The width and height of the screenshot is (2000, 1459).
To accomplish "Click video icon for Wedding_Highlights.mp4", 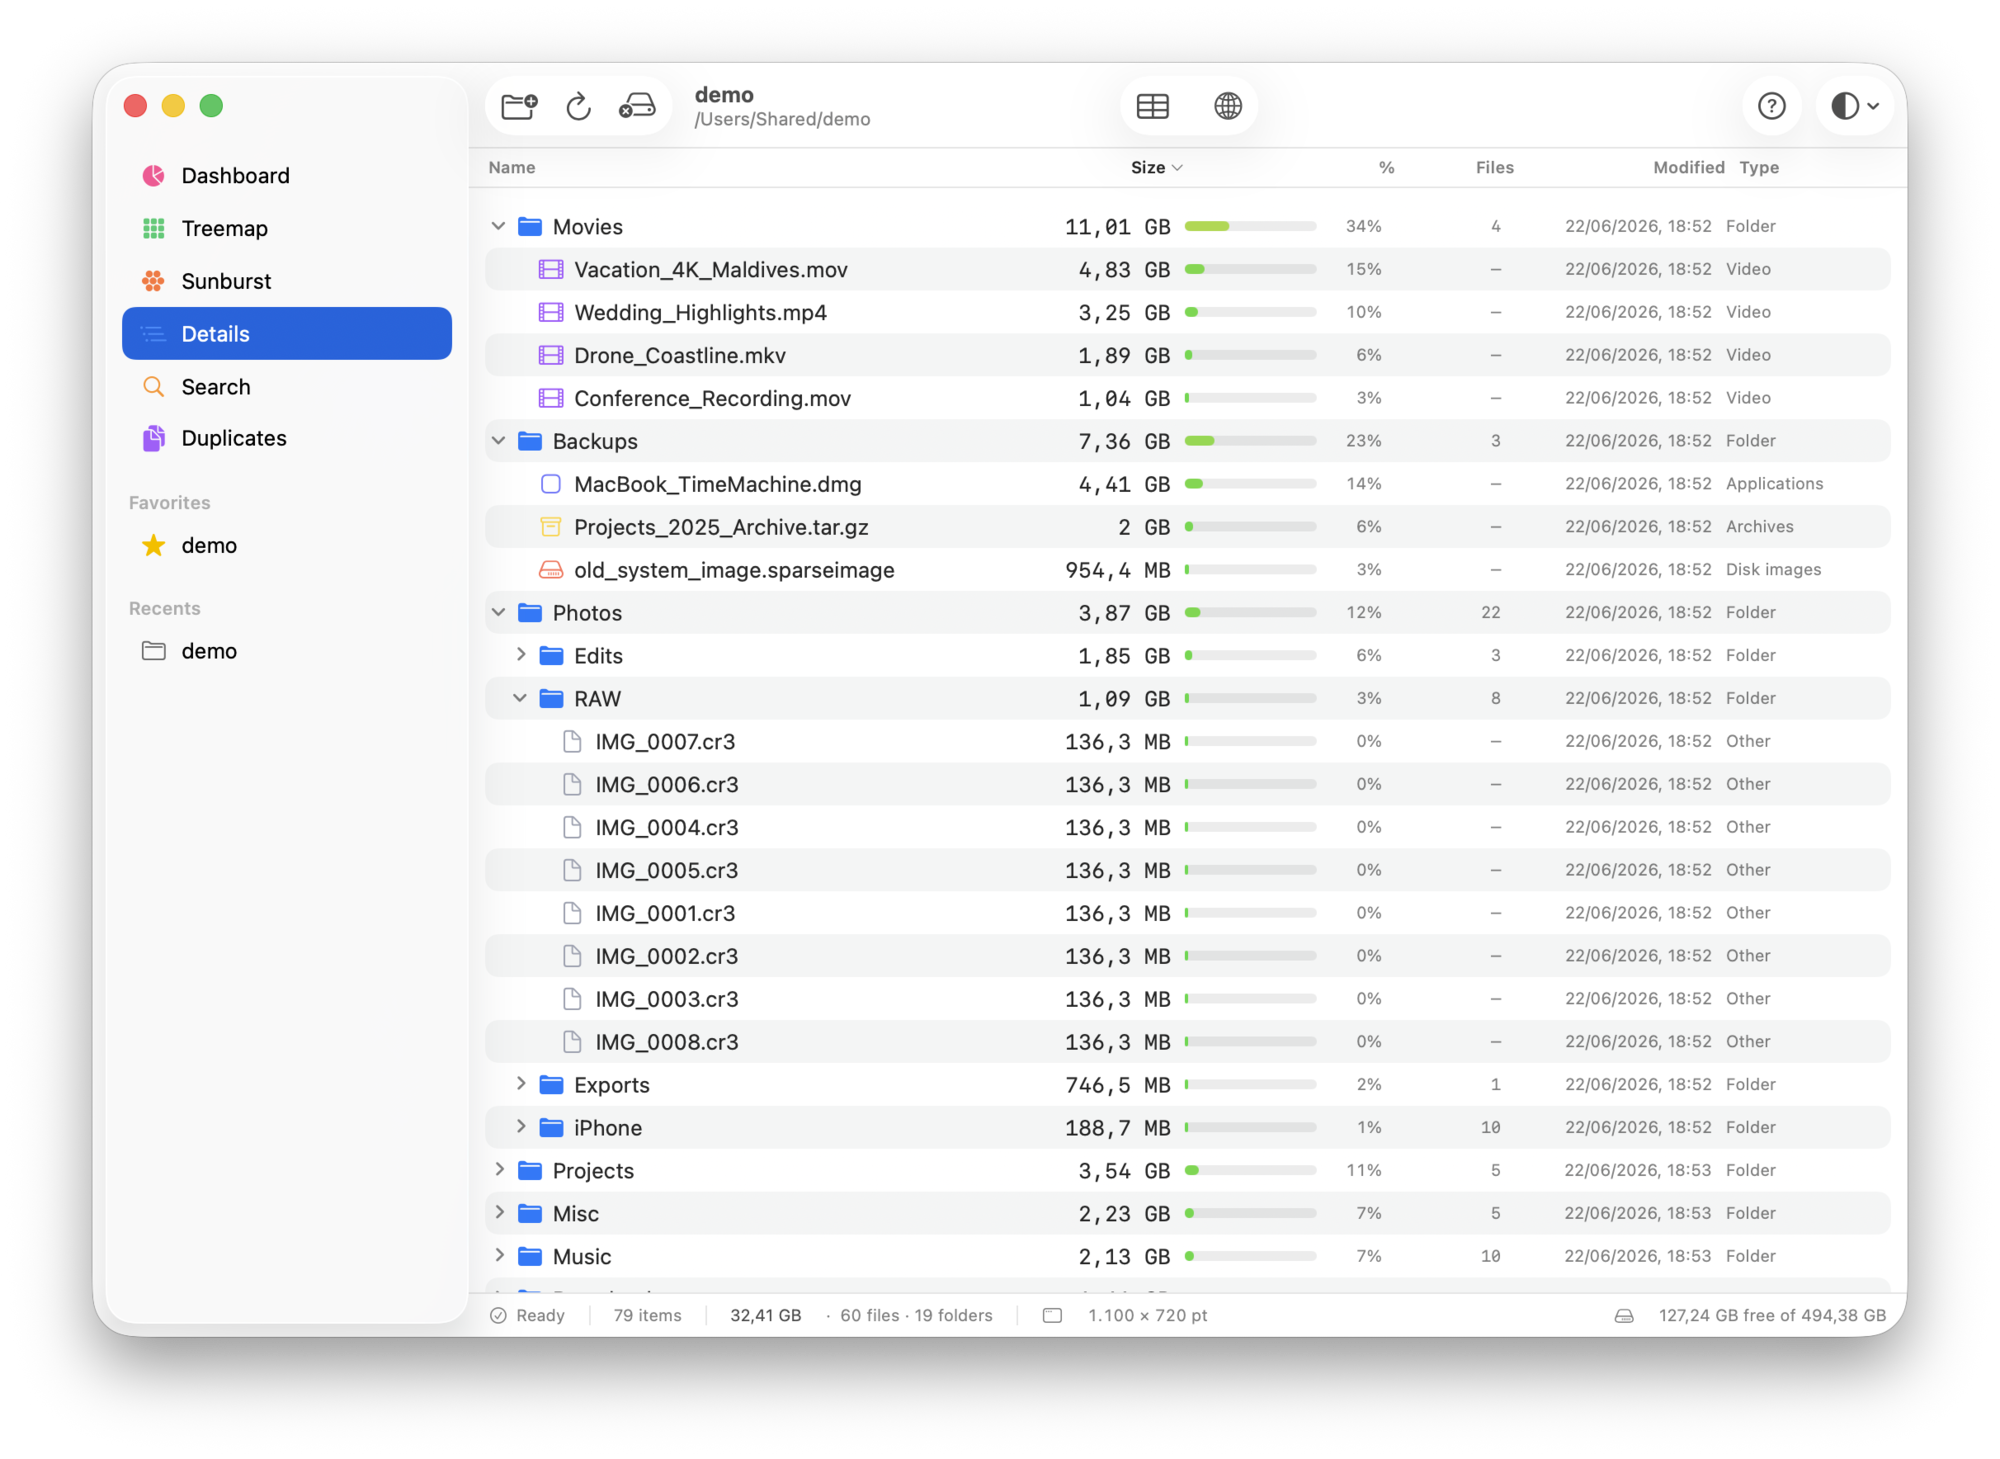I will pos(550,312).
